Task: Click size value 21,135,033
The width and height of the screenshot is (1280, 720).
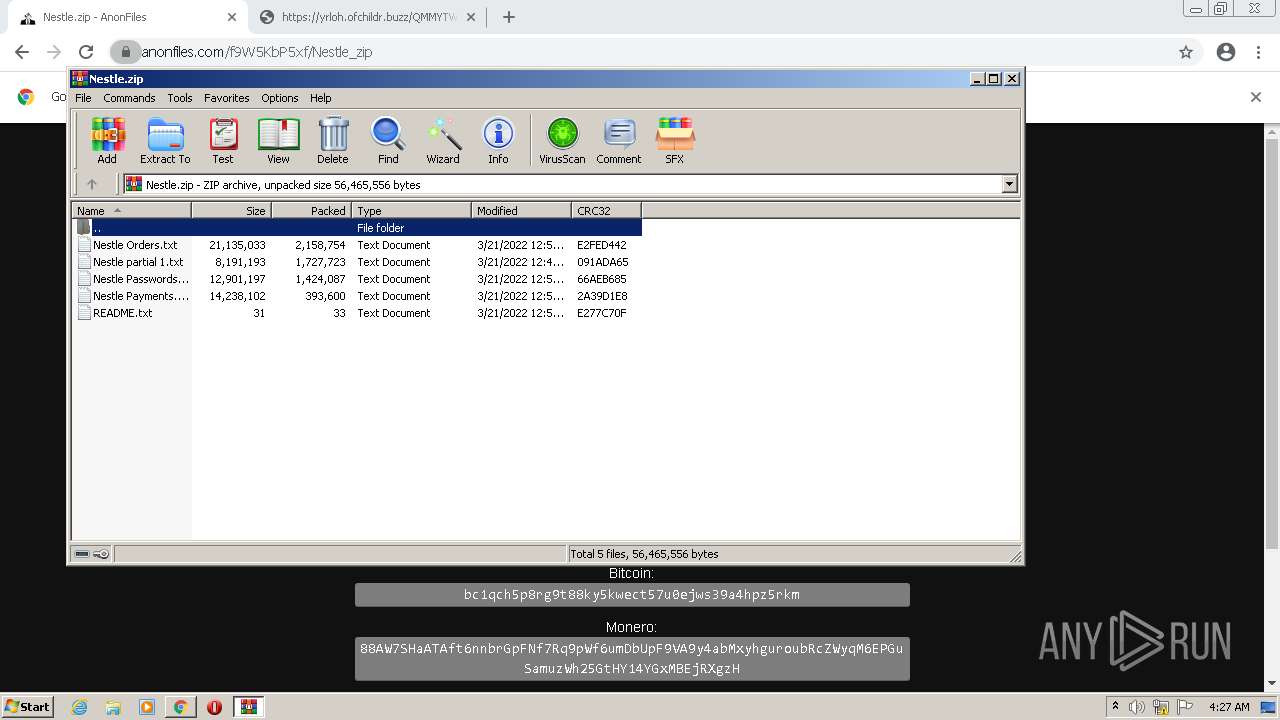Action: [237, 245]
